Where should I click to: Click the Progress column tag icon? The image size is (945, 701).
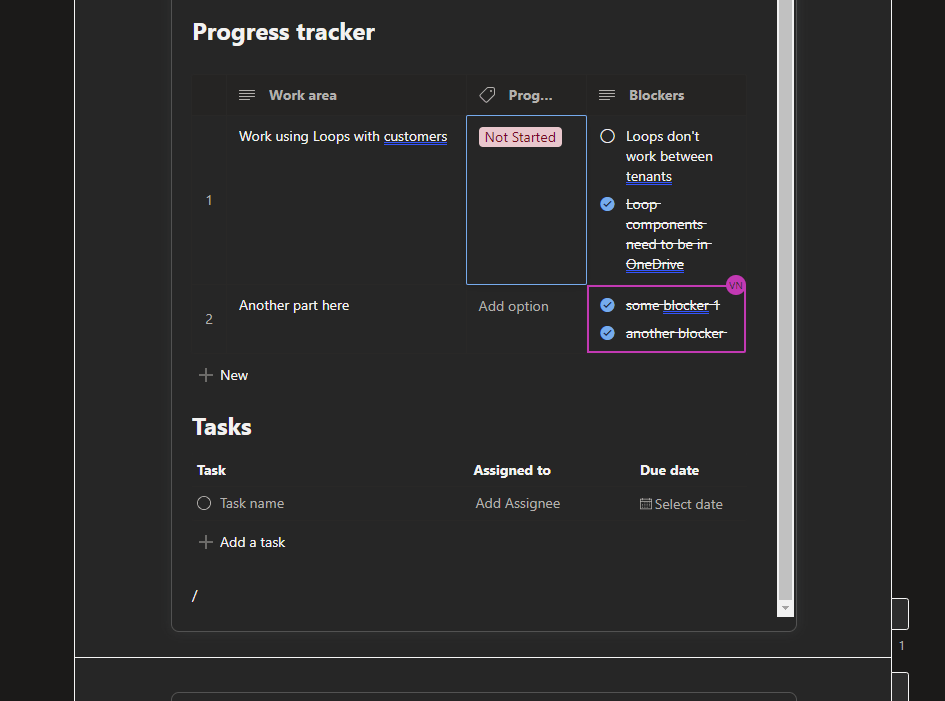coord(487,95)
